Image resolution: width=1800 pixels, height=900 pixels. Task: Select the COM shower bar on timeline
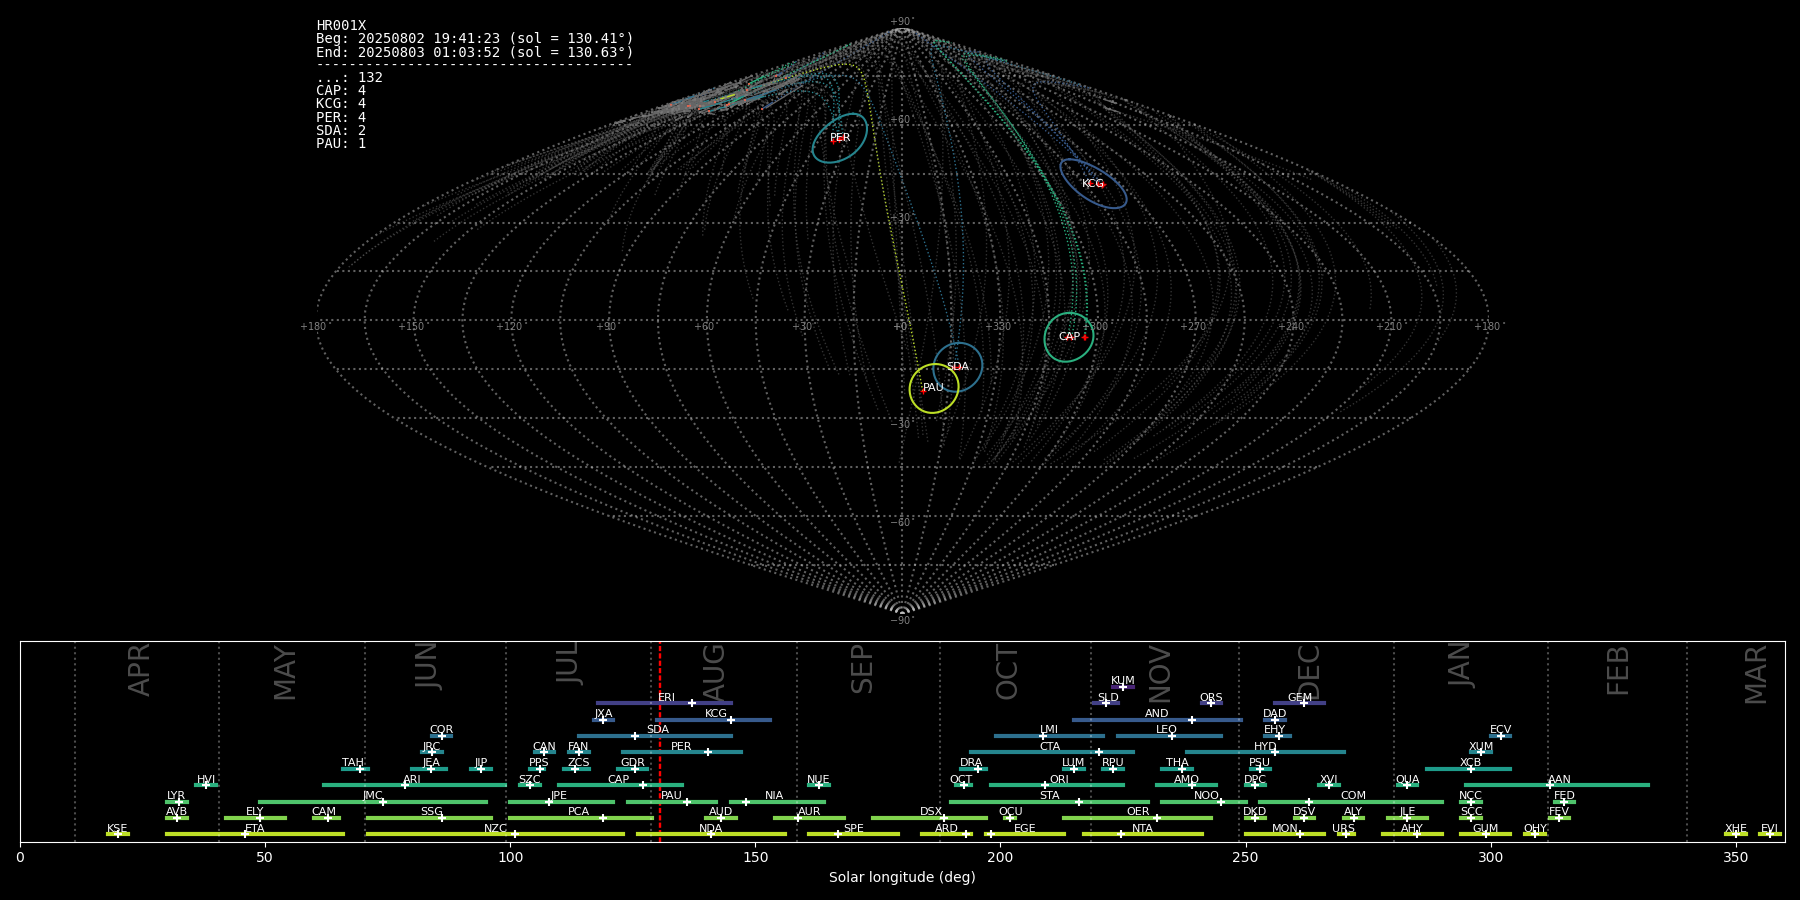tap(1351, 802)
